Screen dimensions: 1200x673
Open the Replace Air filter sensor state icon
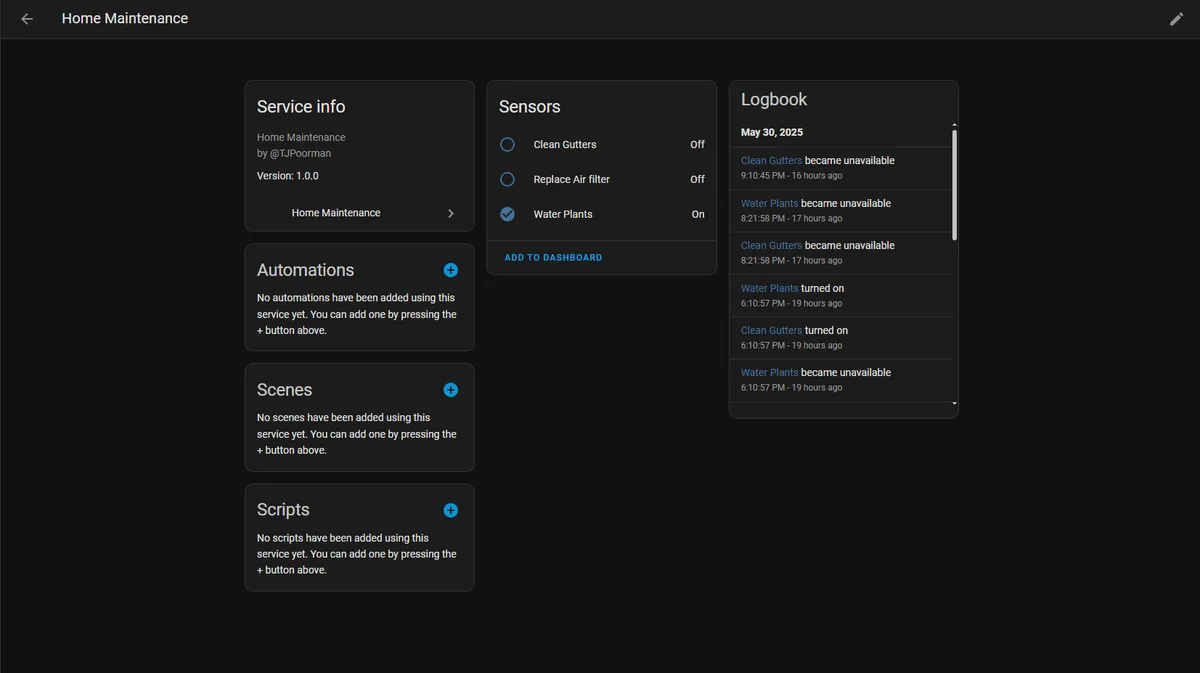[507, 179]
